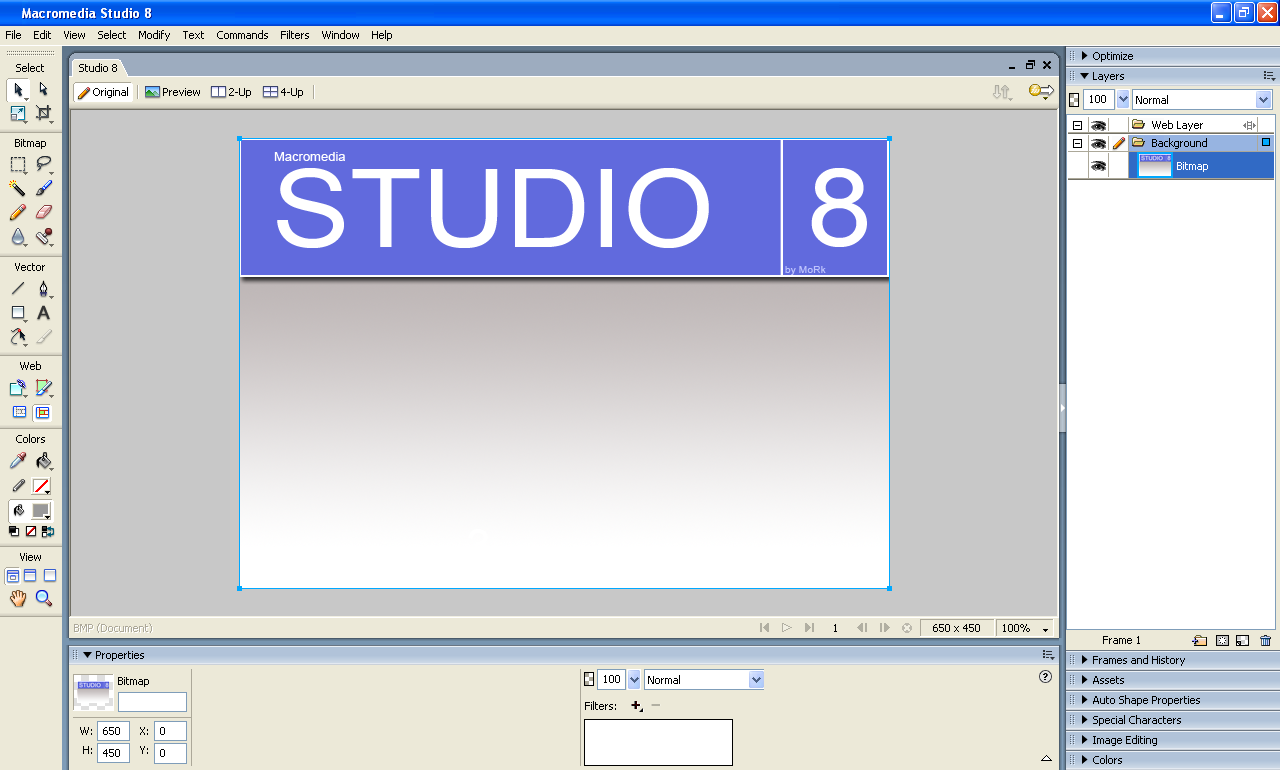This screenshot has height=770, width=1280.
Task: Hide the Bitmap layer eye icon
Action: click(x=1098, y=166)
